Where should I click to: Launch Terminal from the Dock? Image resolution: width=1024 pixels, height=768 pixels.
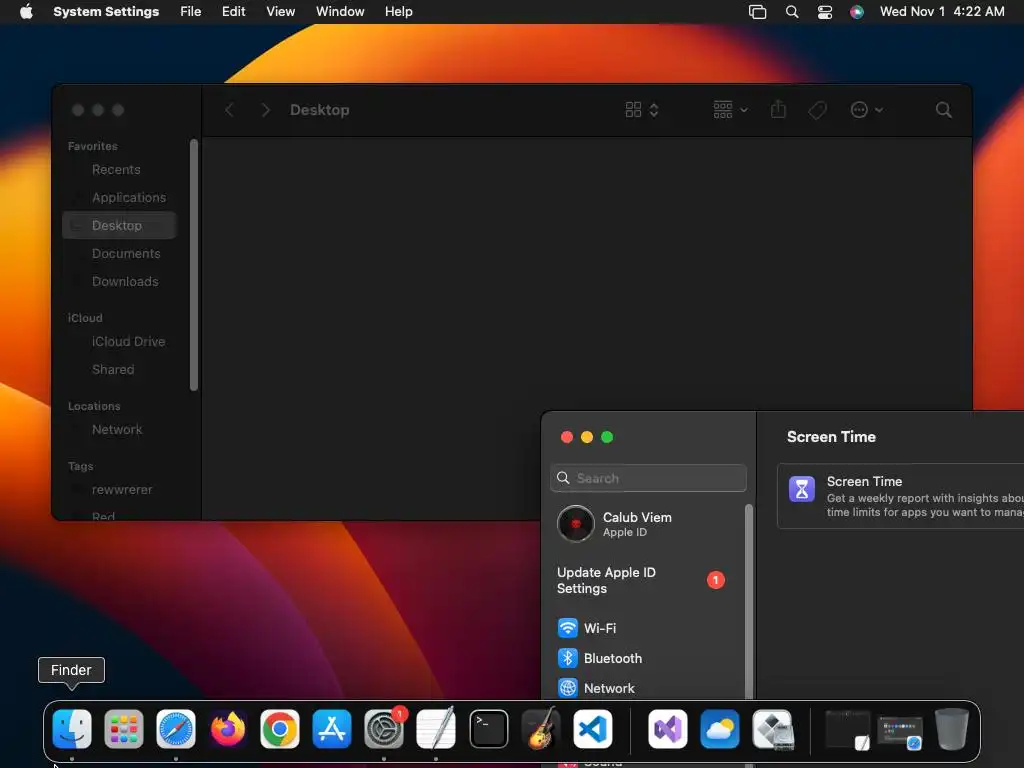488,729
